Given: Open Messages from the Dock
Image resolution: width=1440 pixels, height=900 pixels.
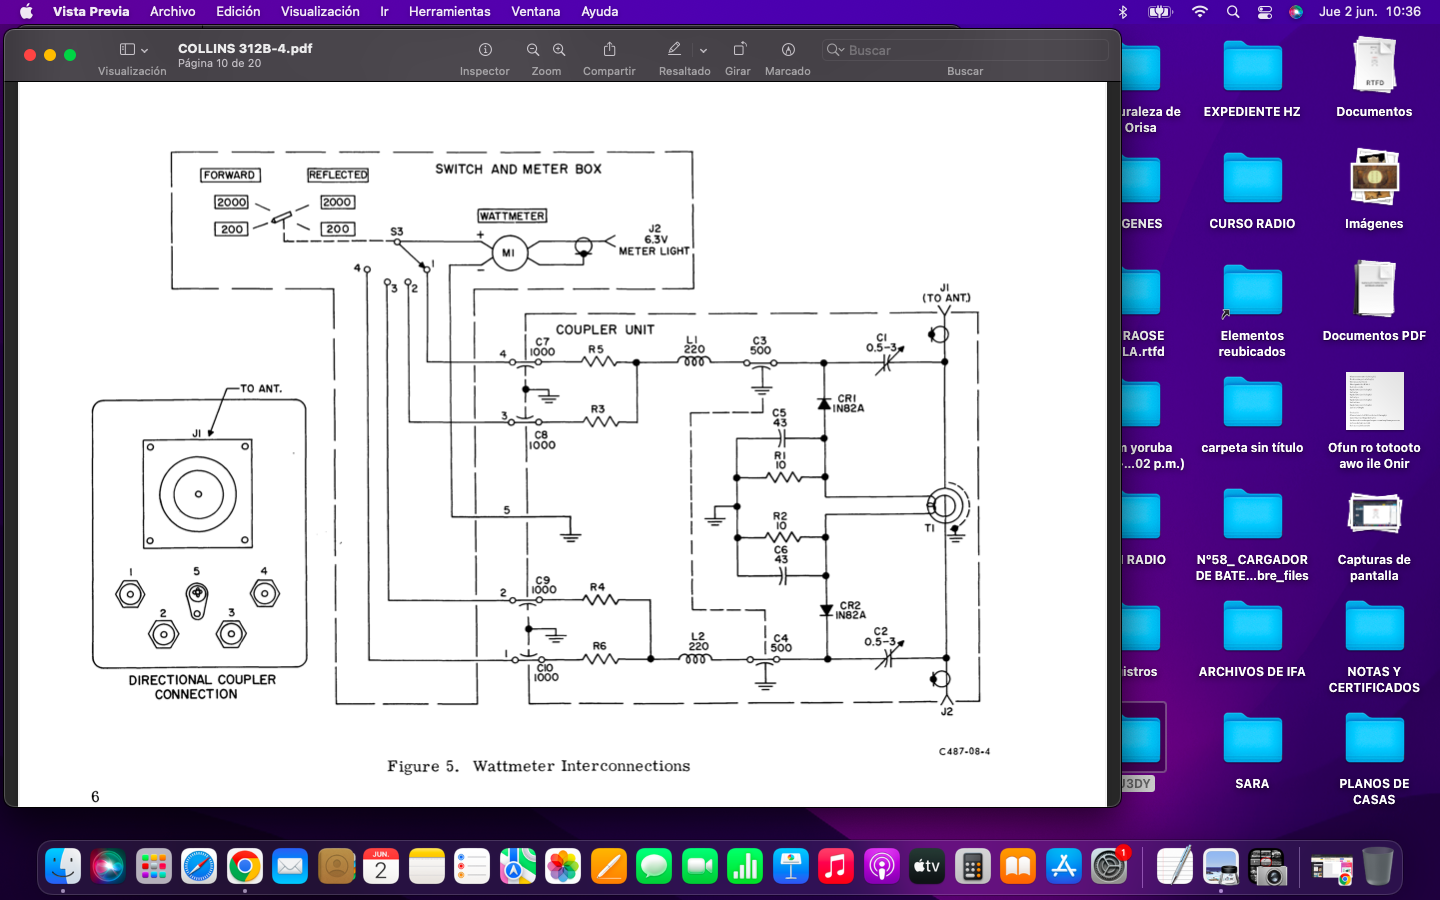Looking at the screenshot, I should [x=654, y=866].
